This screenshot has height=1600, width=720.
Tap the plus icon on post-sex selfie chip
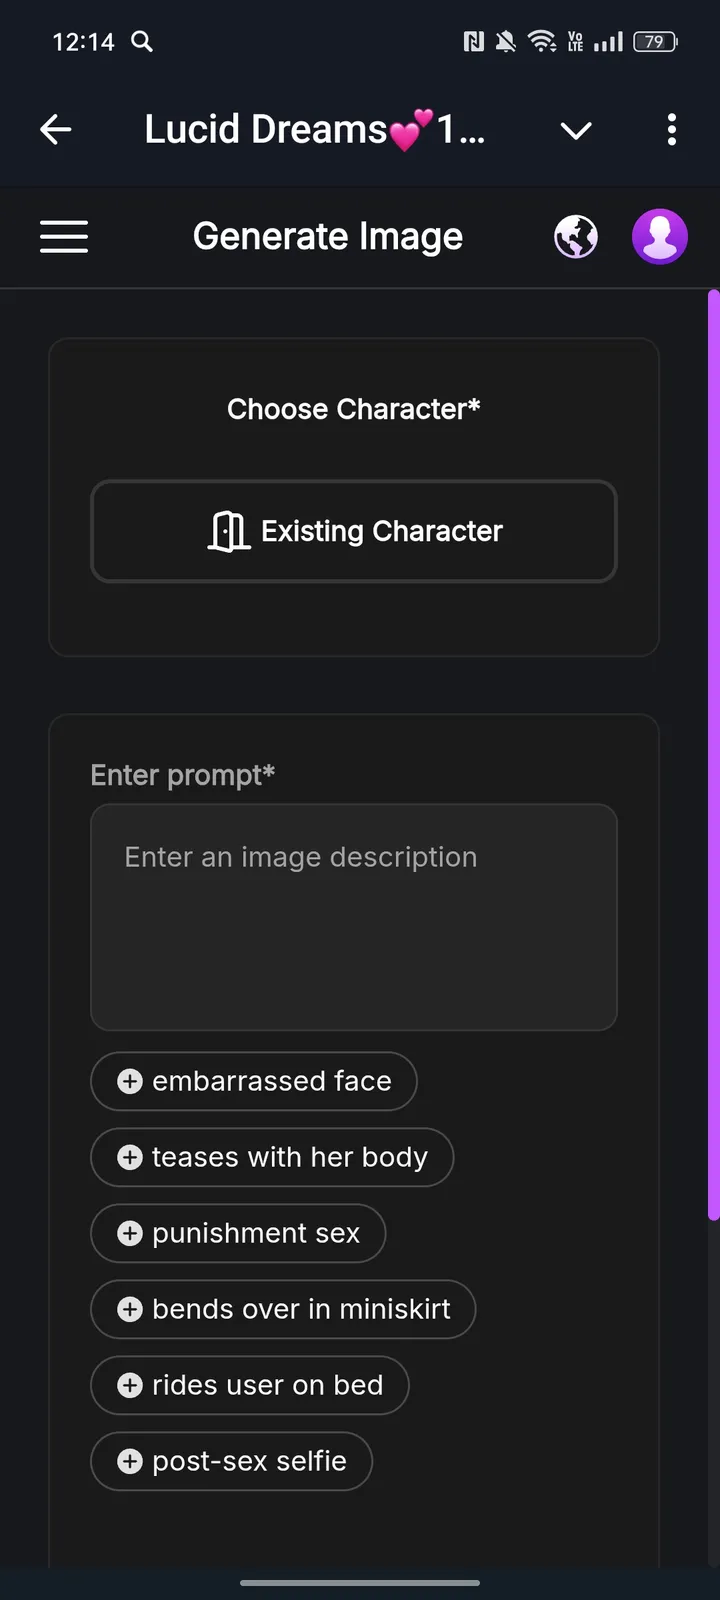click(x=129, y=1461)
